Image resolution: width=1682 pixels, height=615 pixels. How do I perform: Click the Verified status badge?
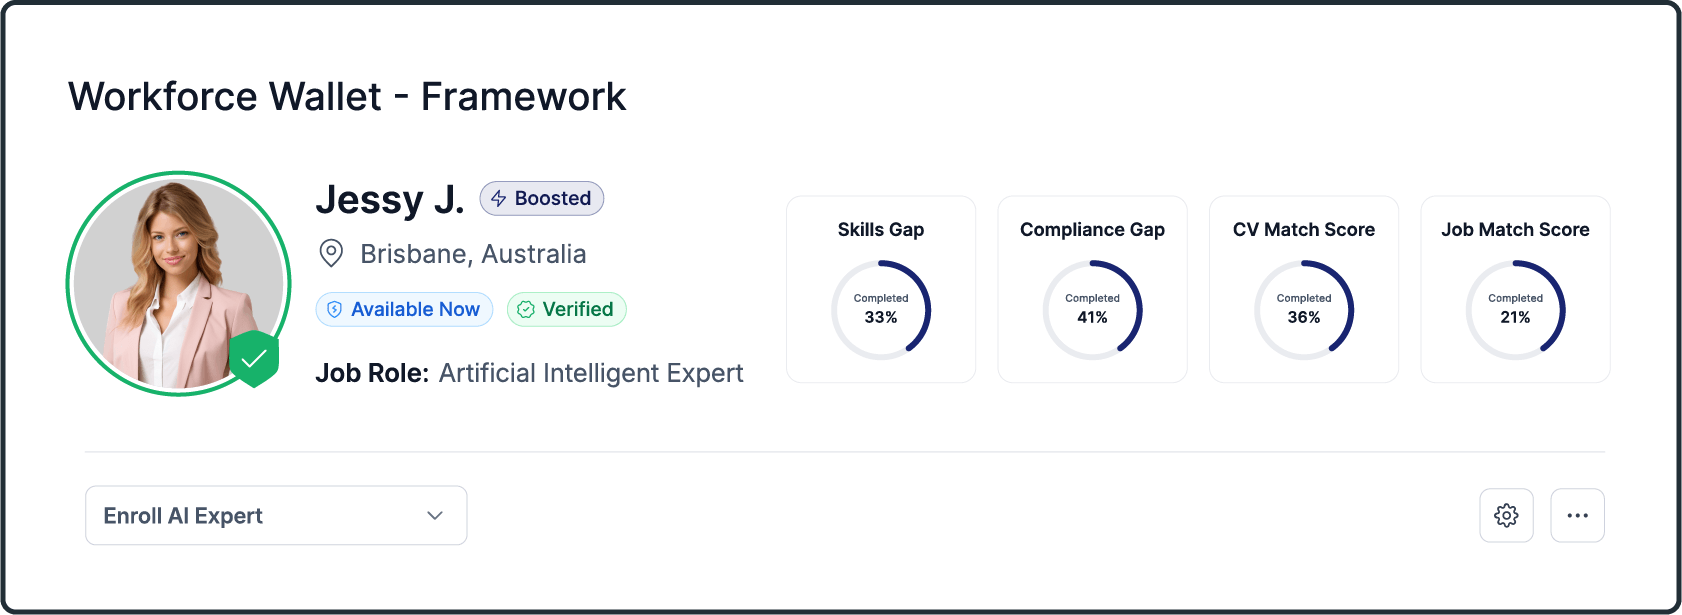567,310
